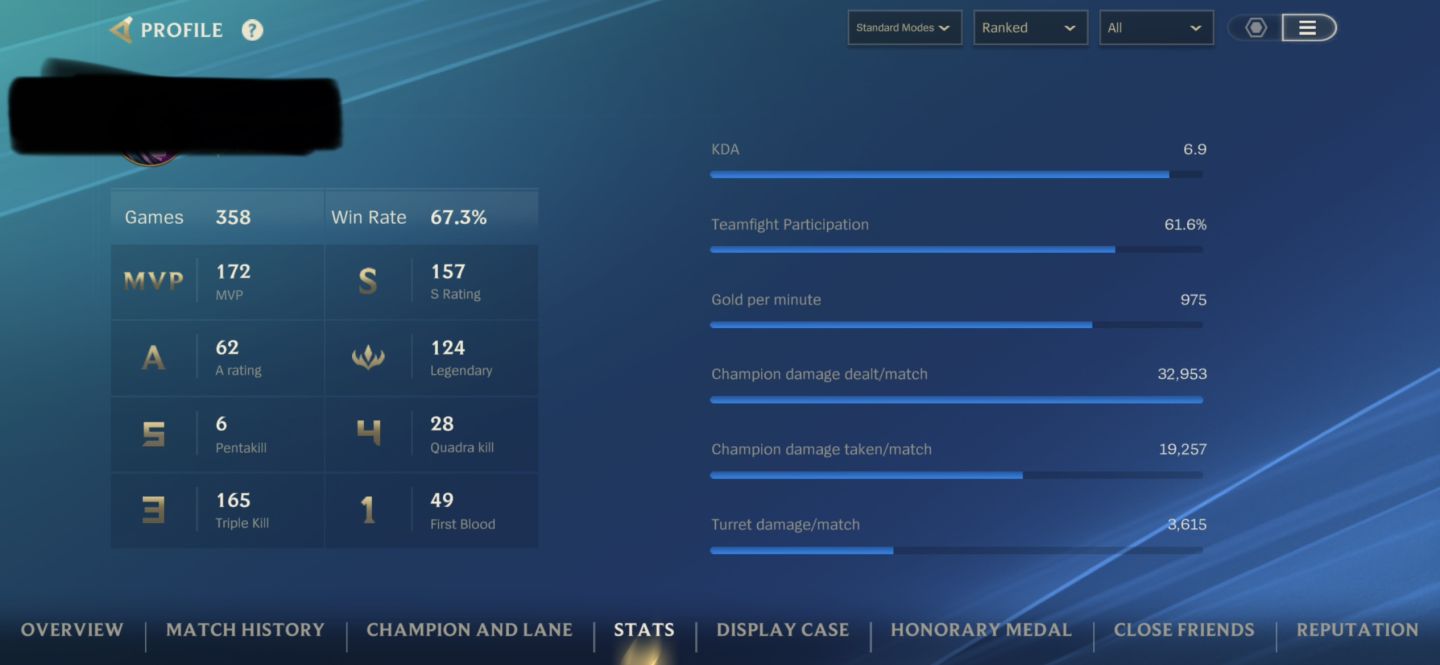Click the Gold per minute bar
The image size is (1440, 665).
coord(956,325)
